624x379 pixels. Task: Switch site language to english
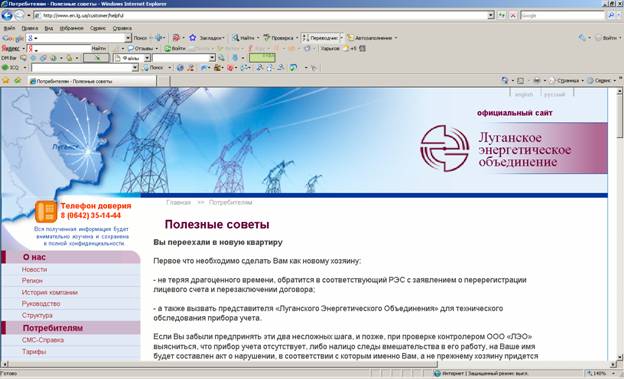coord(524,95)
